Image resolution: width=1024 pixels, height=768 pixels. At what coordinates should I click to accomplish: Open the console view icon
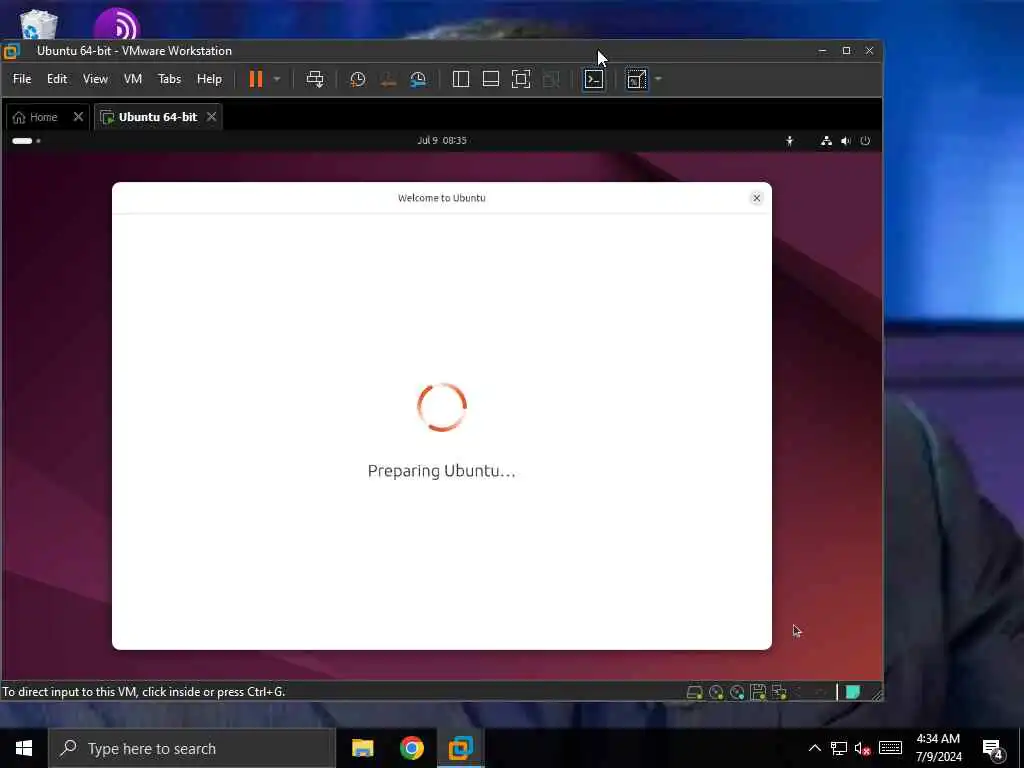[x=594, y=79]
